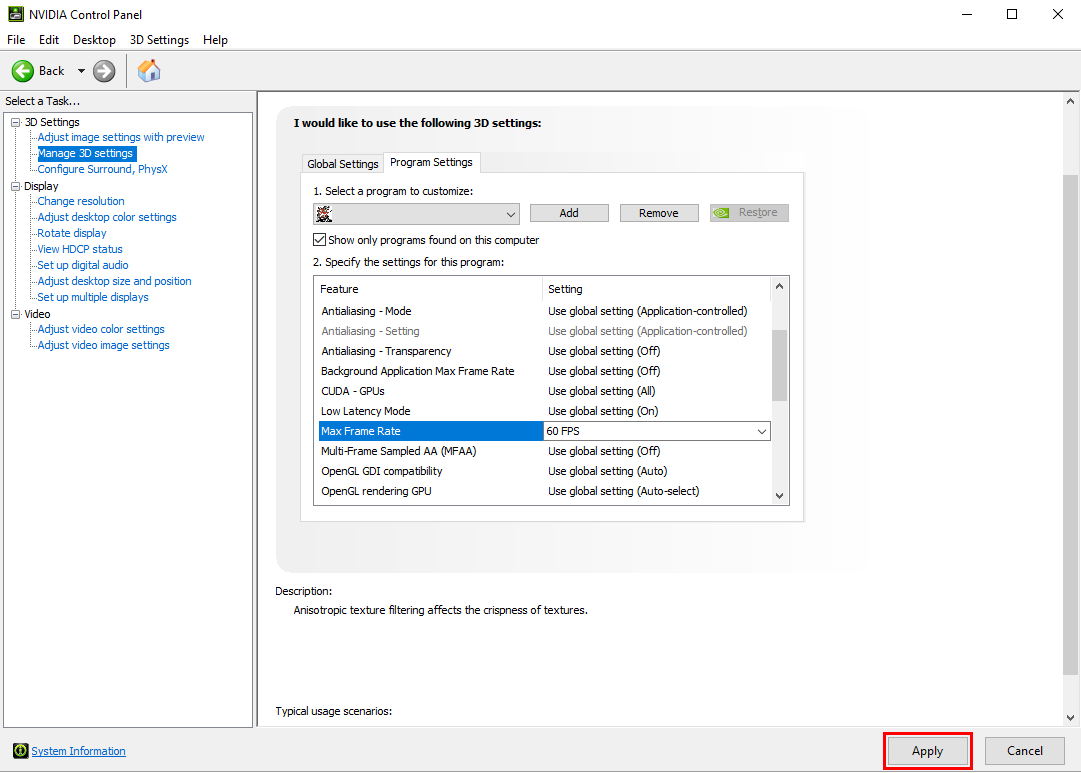Click the 'Feature' column header

tap(429, 289)
